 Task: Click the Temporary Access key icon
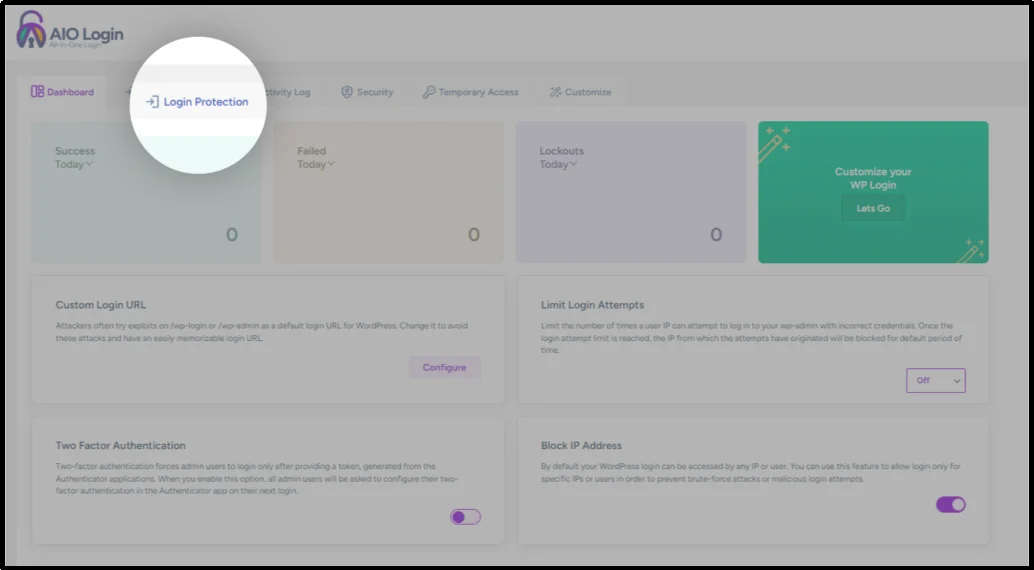429,92
